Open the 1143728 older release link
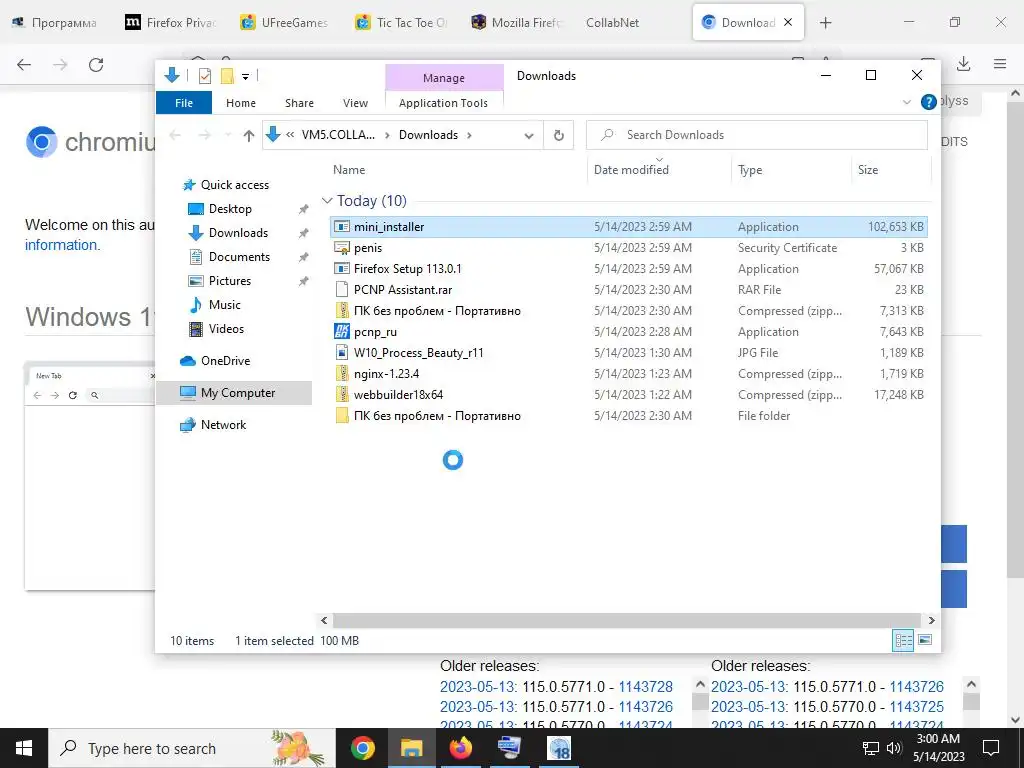Screen dimensions: 1024x768 pyautogui.click(x=645, y=686)
